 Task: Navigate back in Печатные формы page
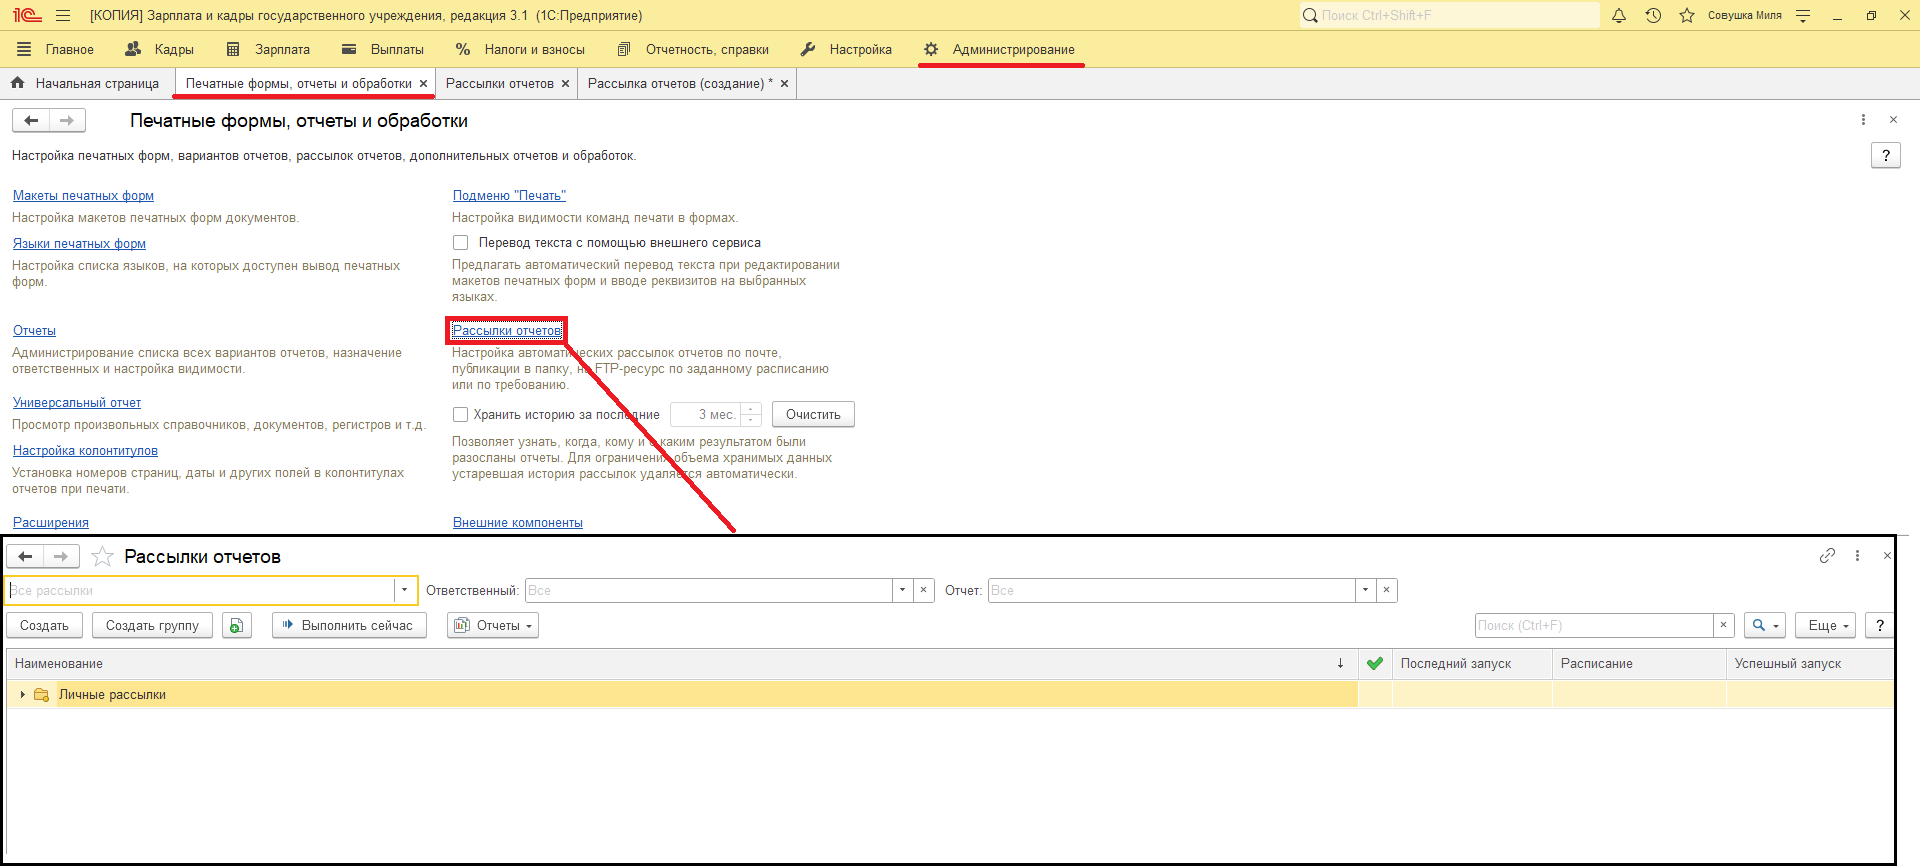31,121
